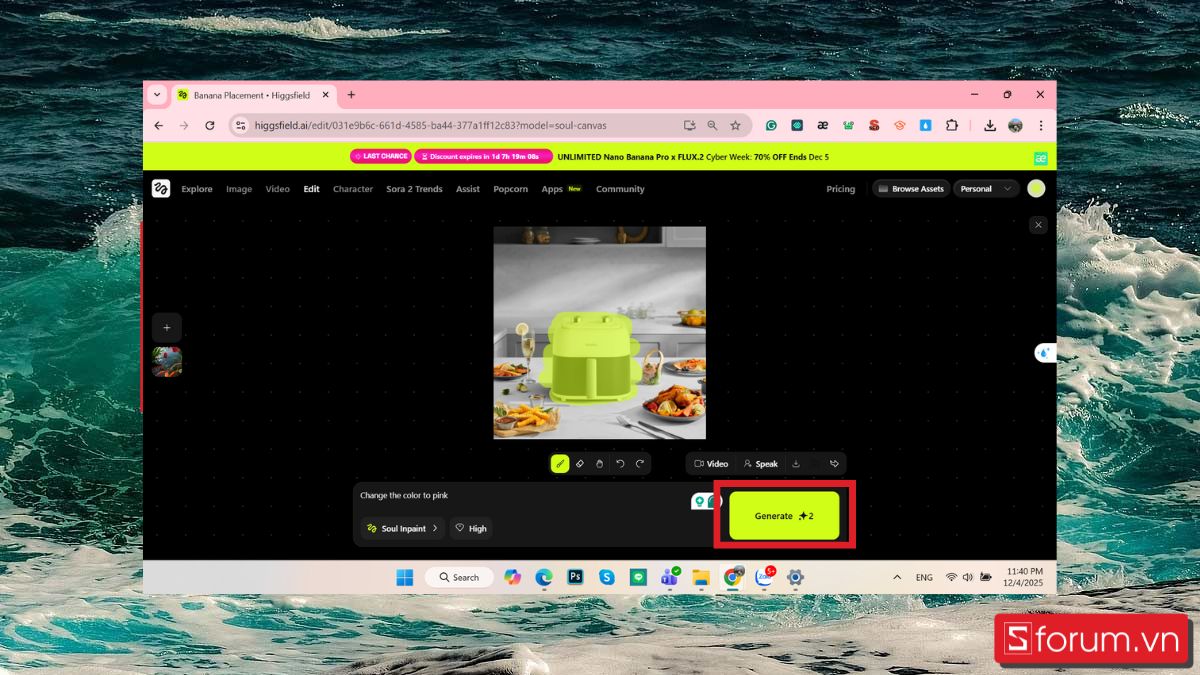Click the discount expires countdown badge
1200x675 pixels.
pos(483,156)
